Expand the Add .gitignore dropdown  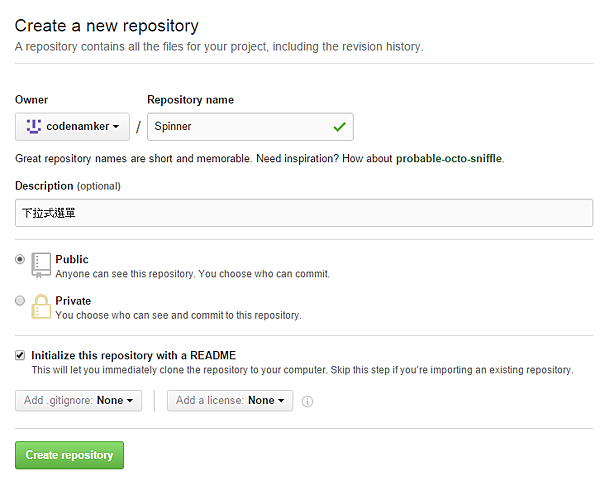[78, 401]
